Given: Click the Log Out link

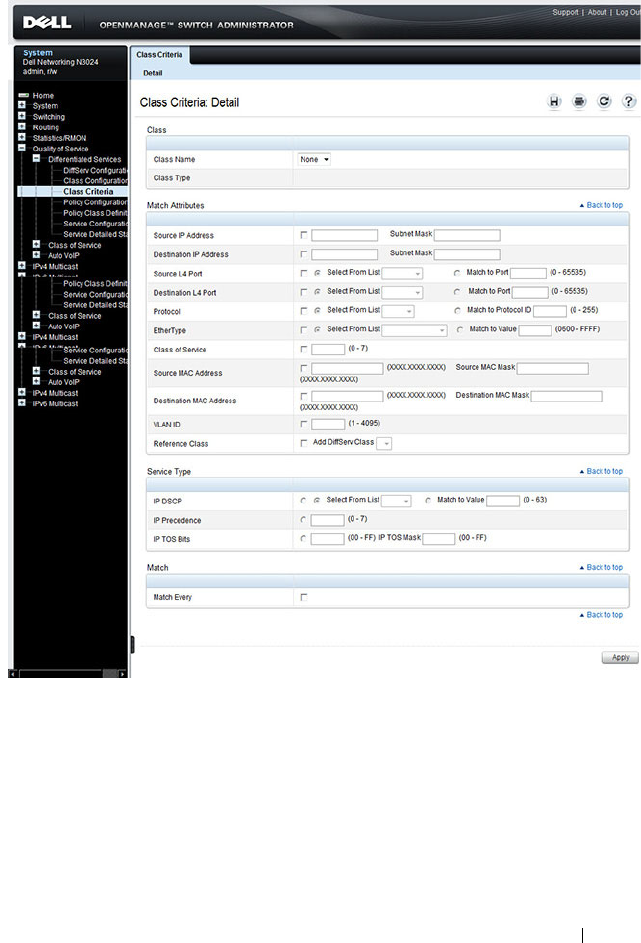Looking at the screenshot, I should [627, 12].
